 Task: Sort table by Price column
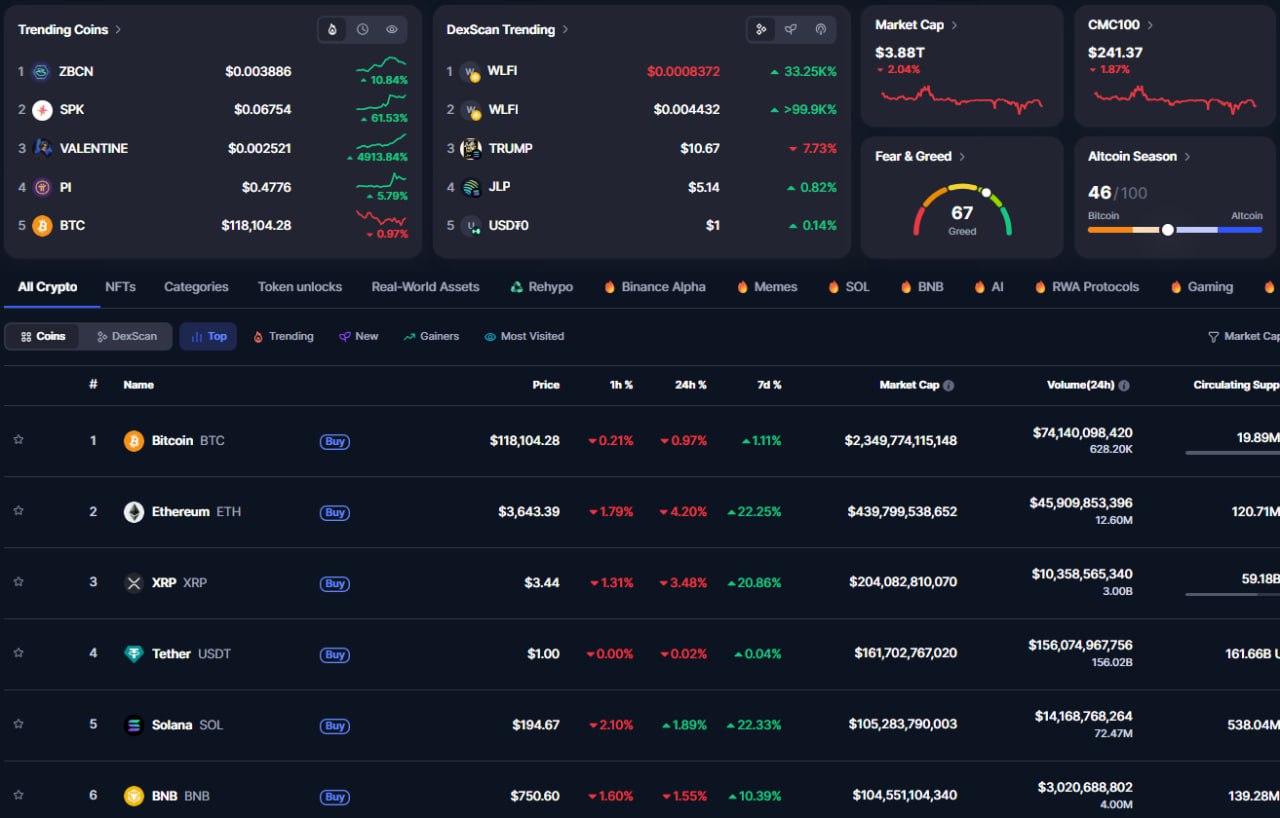coord(546,385)
